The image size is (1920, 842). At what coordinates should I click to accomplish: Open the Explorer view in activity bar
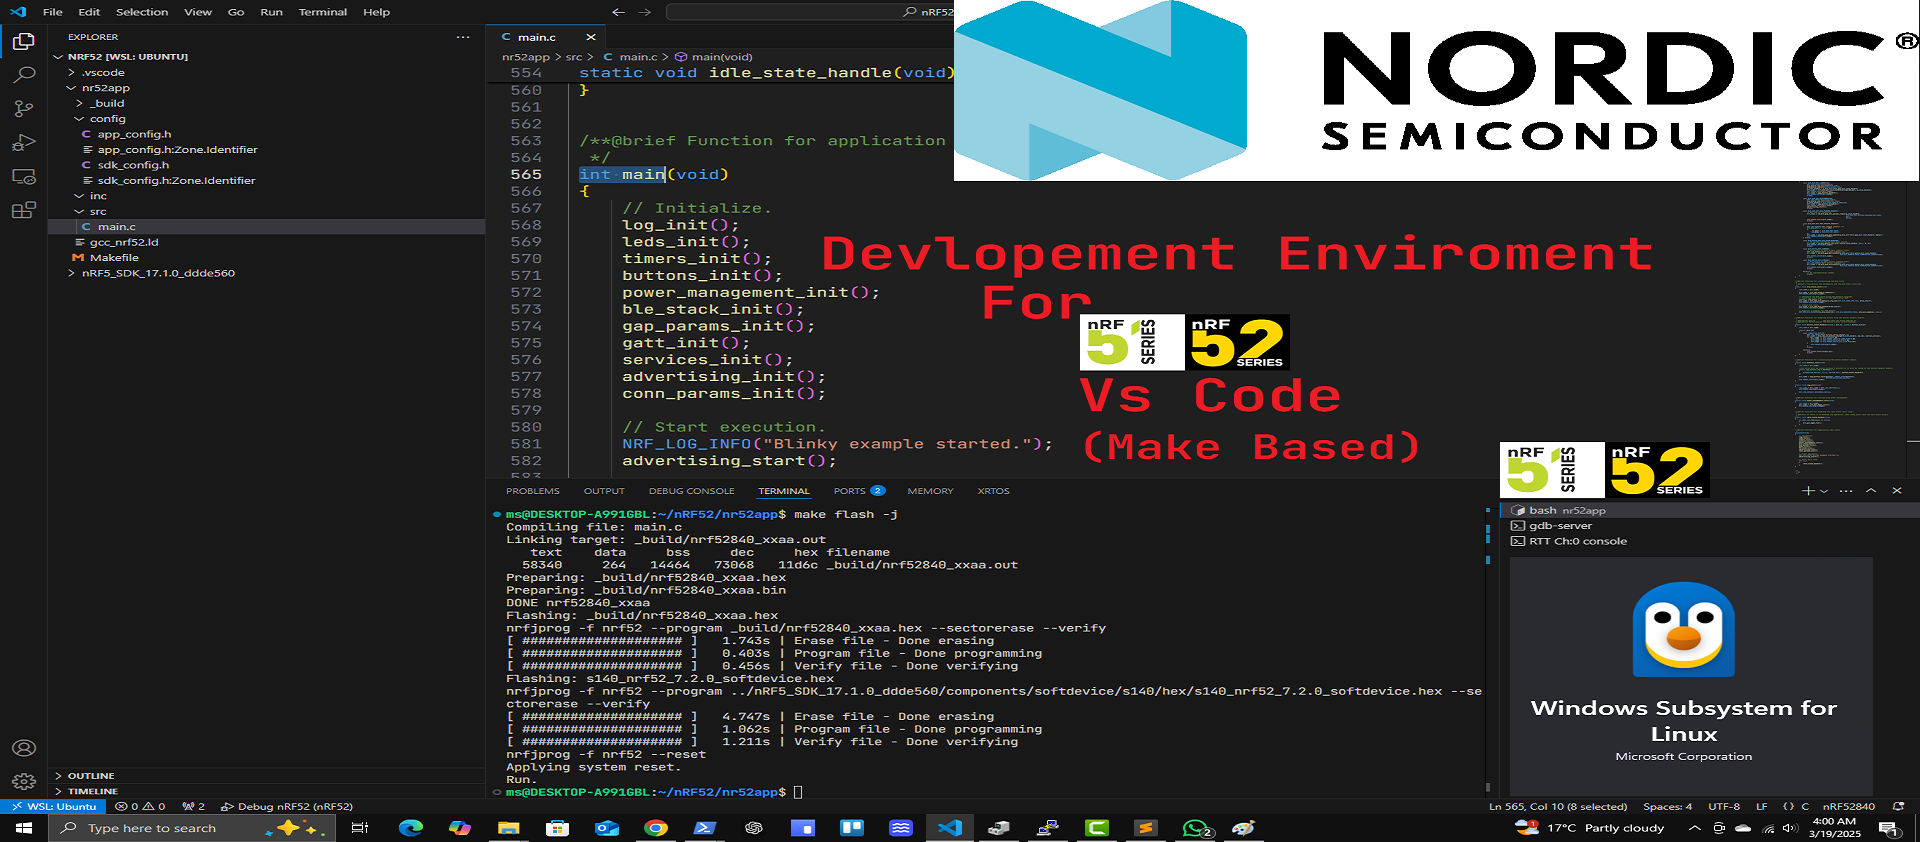click(x=23, y=42)
